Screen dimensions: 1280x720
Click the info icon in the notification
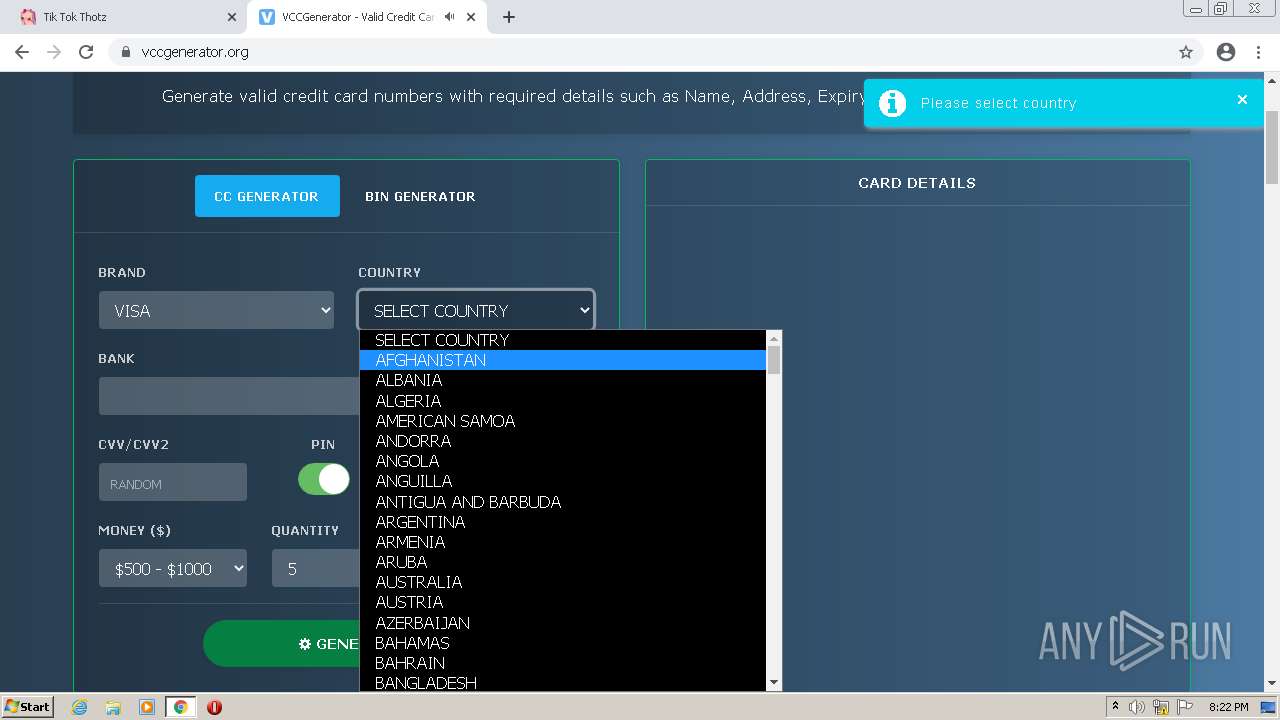coord(892,103)
